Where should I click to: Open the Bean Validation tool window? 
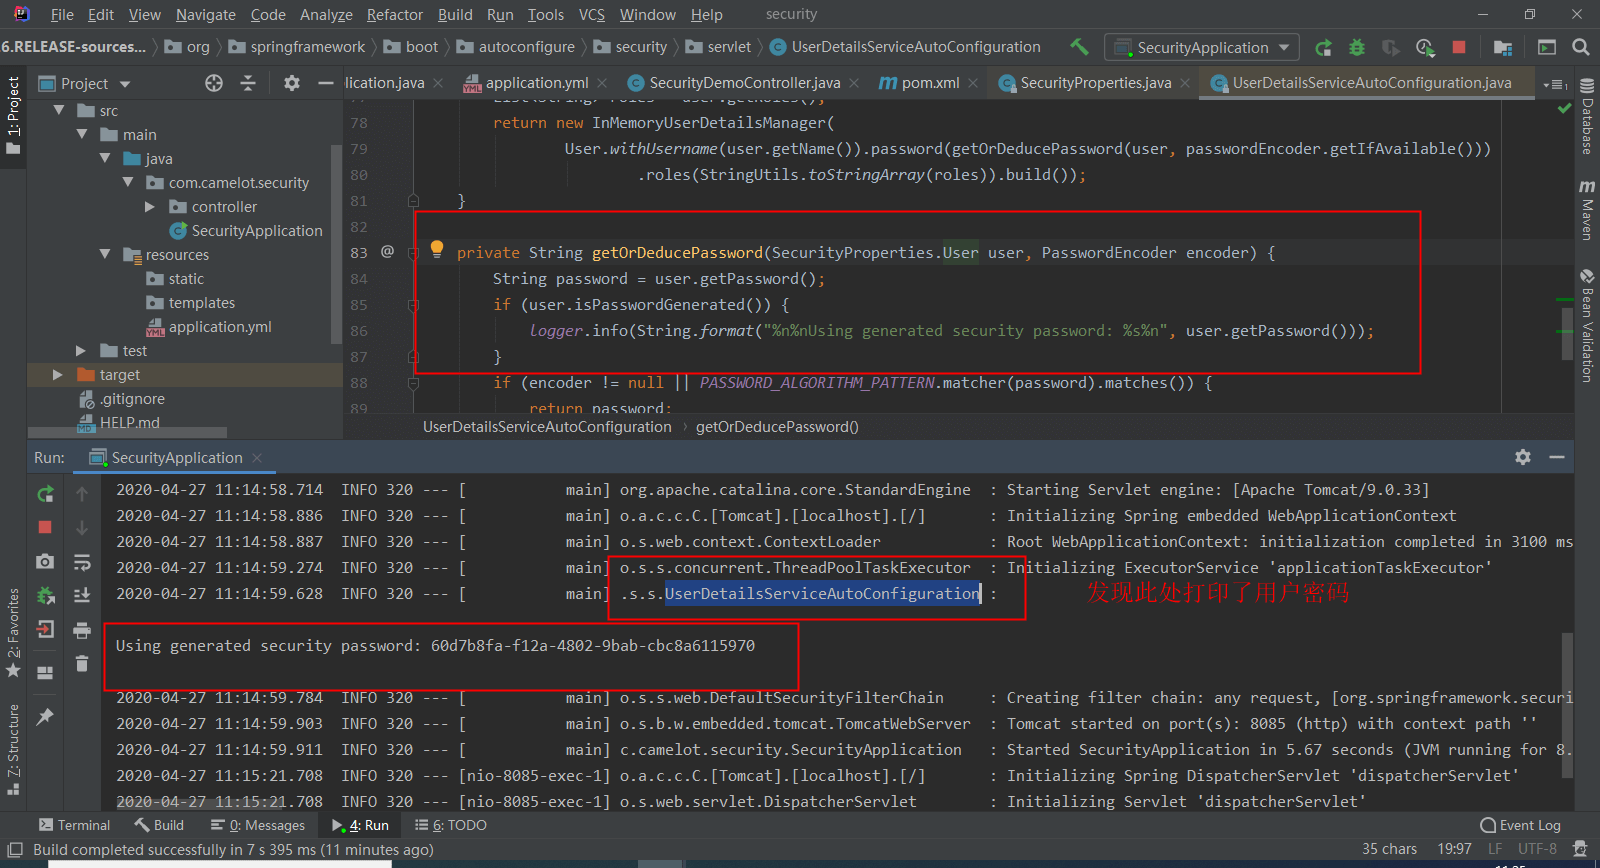tap(1587, 326)
